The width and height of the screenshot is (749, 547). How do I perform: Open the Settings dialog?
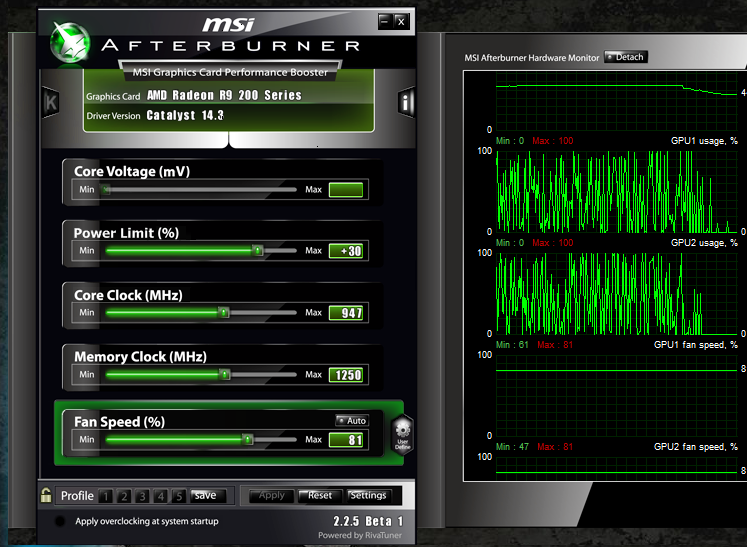pos(368,495)
